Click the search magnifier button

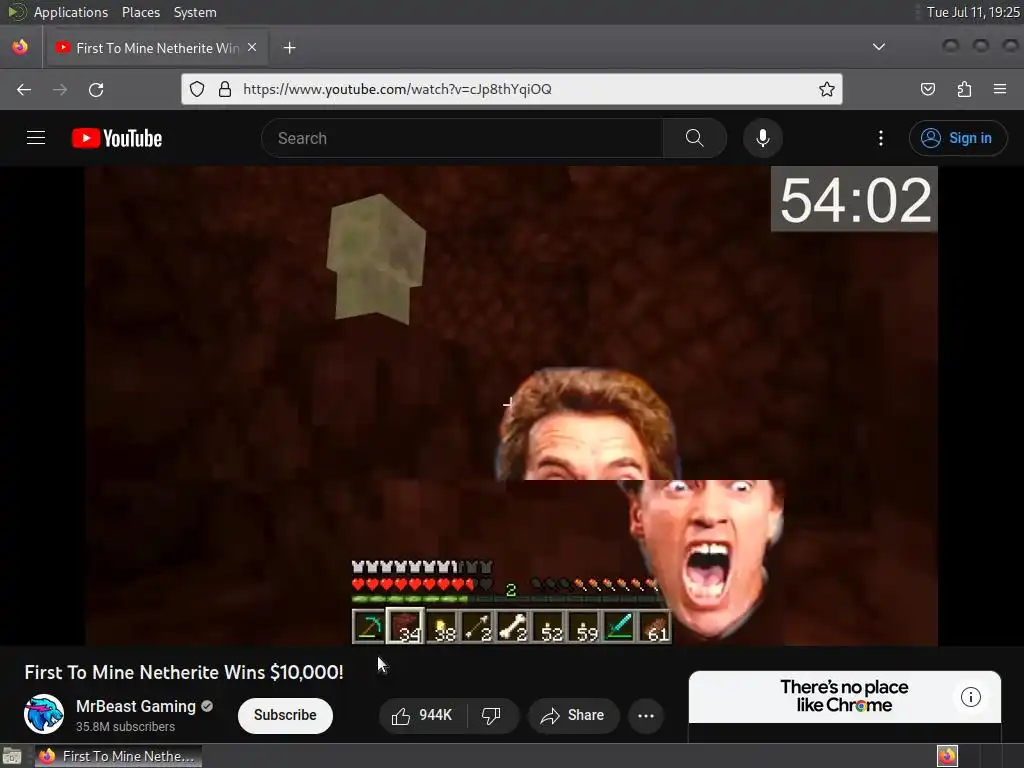tap(694, 138)
